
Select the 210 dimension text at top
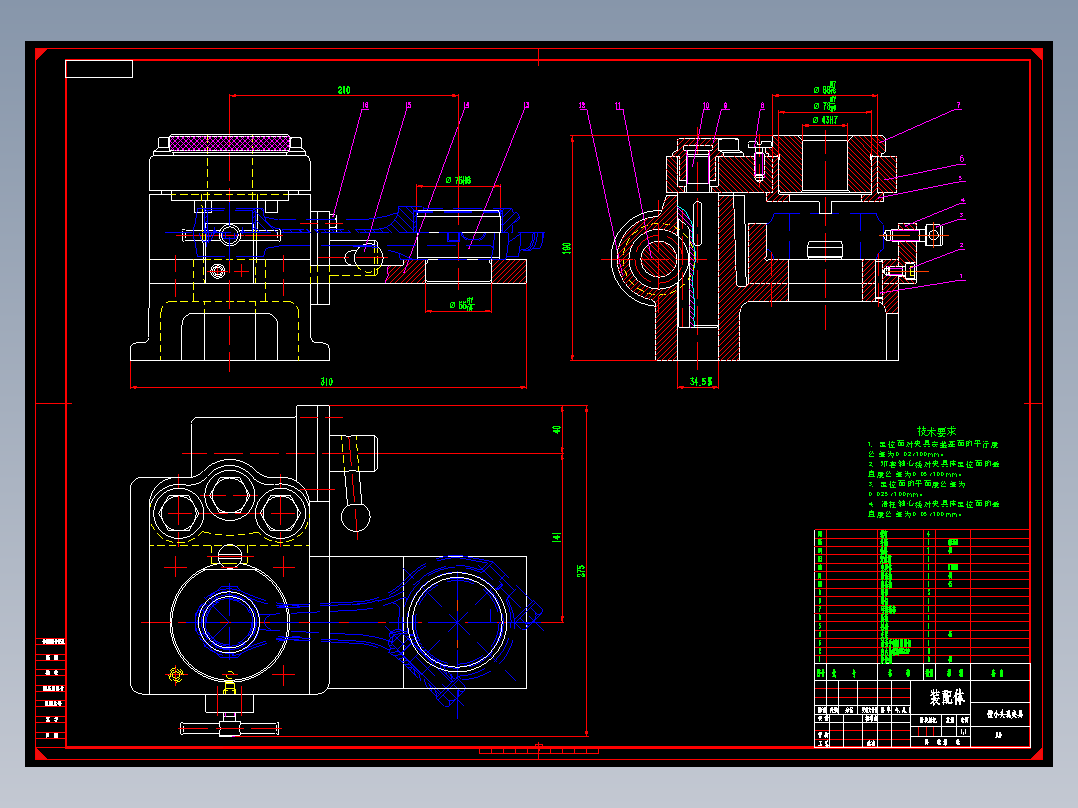pyautogui.click(x=344, y=90)
